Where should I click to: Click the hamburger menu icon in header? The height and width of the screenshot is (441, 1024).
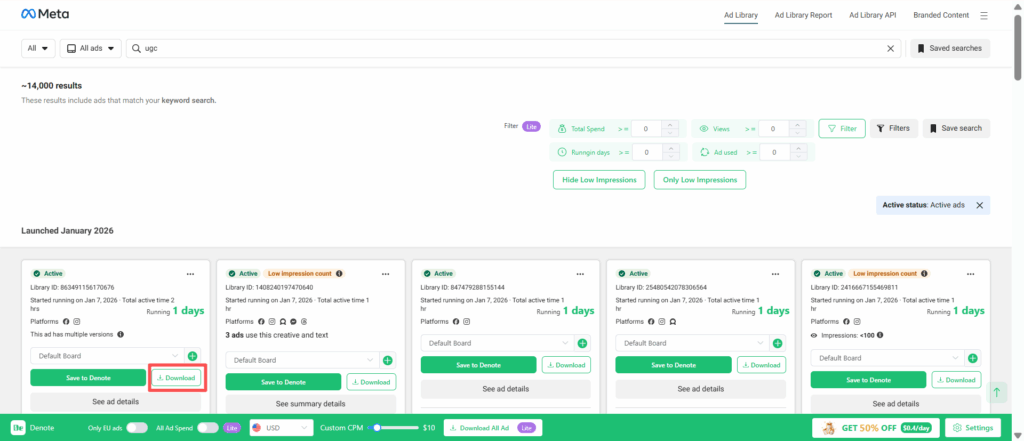tap(984, 15)
